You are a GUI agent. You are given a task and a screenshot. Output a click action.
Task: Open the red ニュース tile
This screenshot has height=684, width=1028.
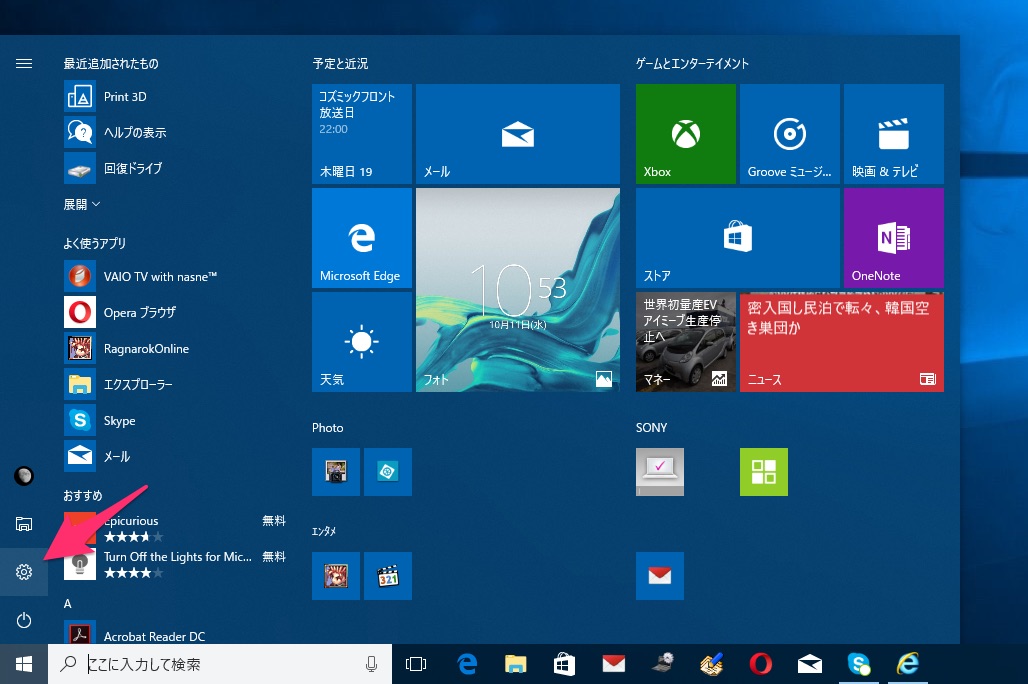tap(842, 342)
